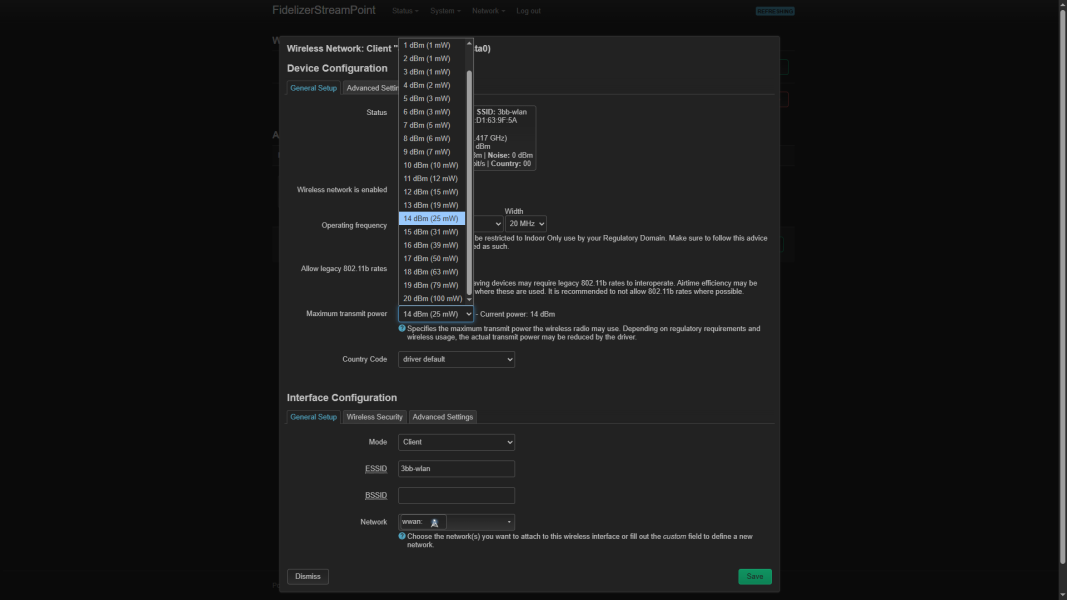
Task: Click the help icon below Maximum transmit power
Action: [x=402, y=328]
